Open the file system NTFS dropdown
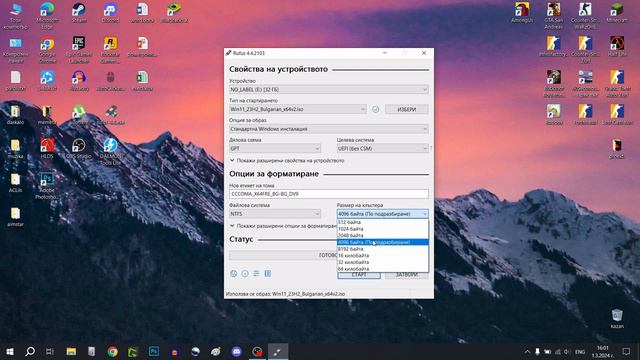The width and height of the screenshot is (640, 360). tap(275, 214)
